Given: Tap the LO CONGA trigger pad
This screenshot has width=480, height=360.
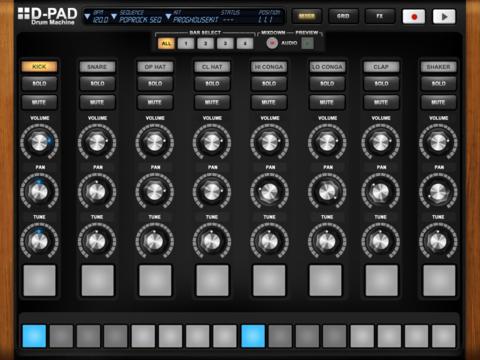Looking at the screenshot, I should (x=326, y=280).
